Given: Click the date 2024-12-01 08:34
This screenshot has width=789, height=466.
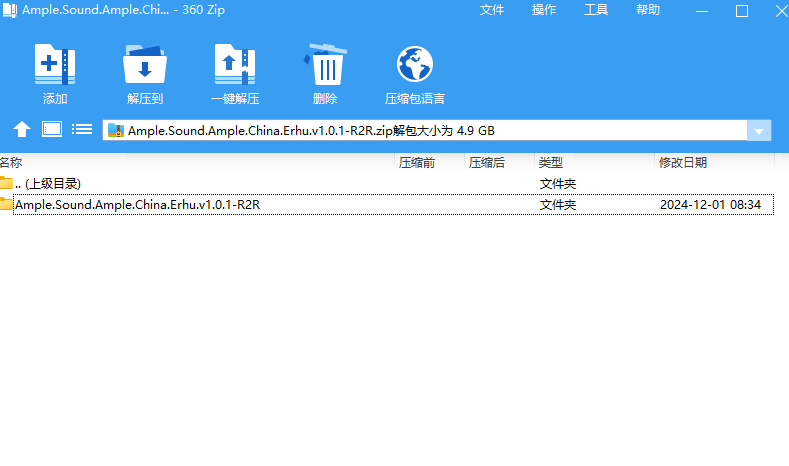Looking at the screenshot, I should tap(711, 205).
